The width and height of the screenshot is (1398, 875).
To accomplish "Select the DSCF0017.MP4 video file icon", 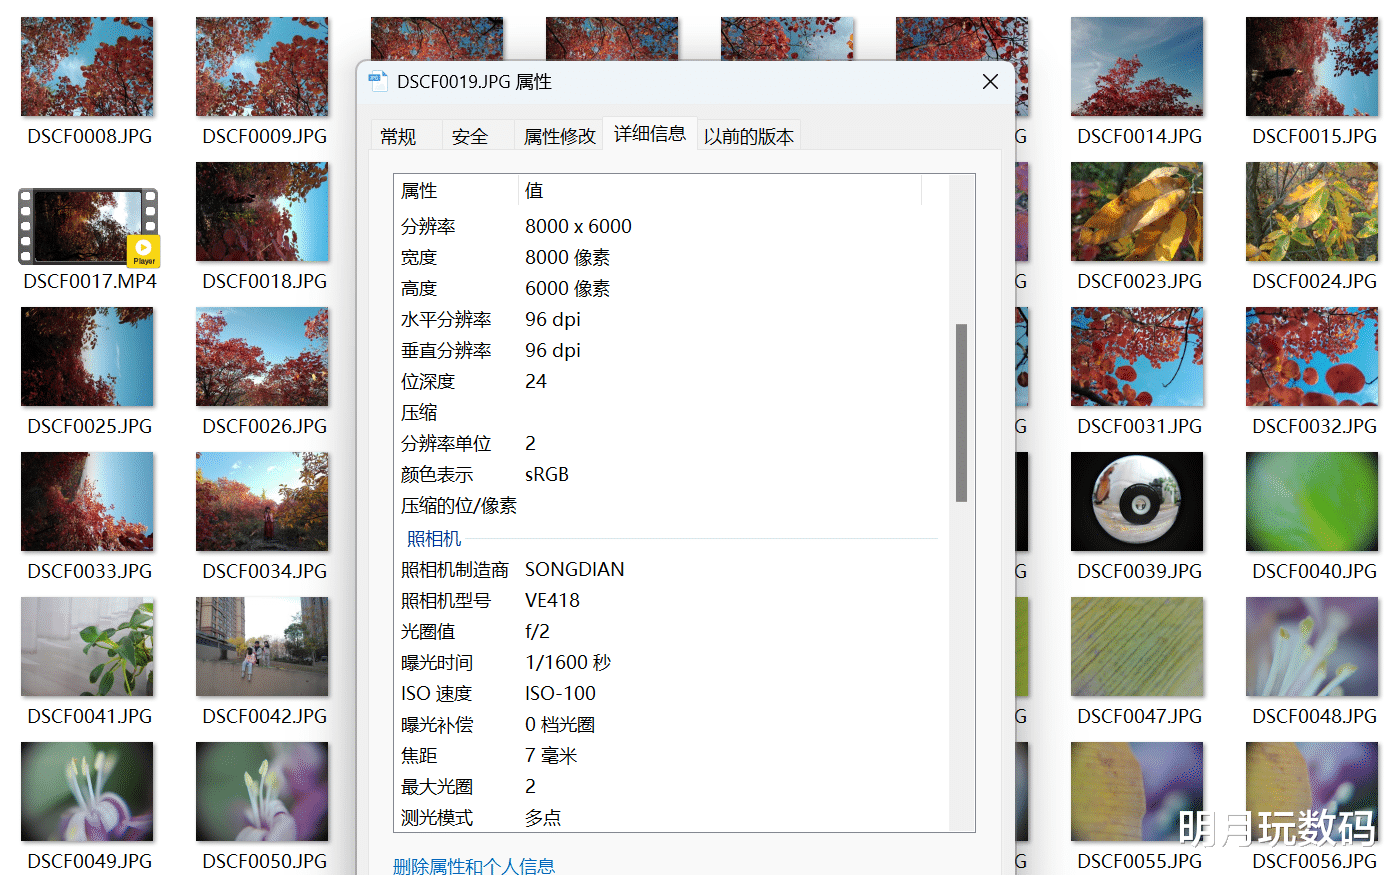I will [88, 227].
